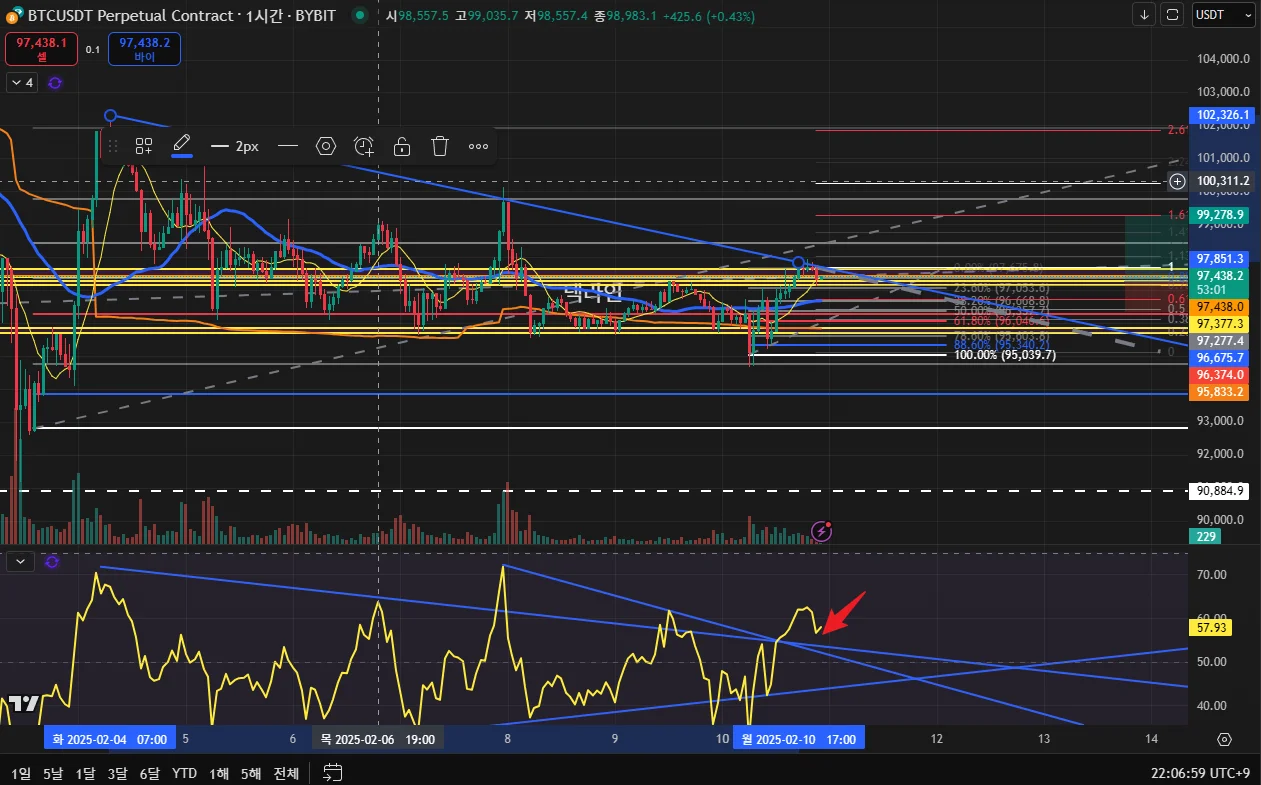The height and width of the screenshot is (785, 1261).
Task: Click the orange 95,833.2 price label
Action: click(x=1221, y=392)
